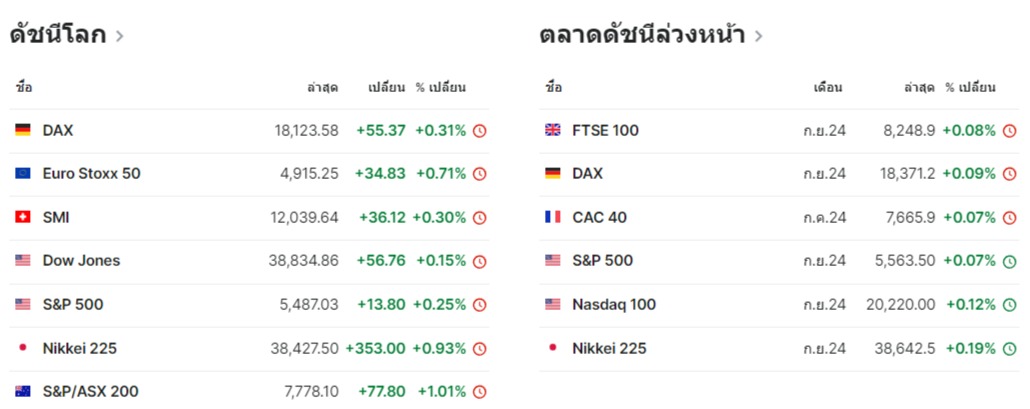Image resolution: width=1030 pixels, height=409 pixels.
Task: Click the EU flag icon beside Euro Stoxx 50
Action: click(x=23, y=174)
